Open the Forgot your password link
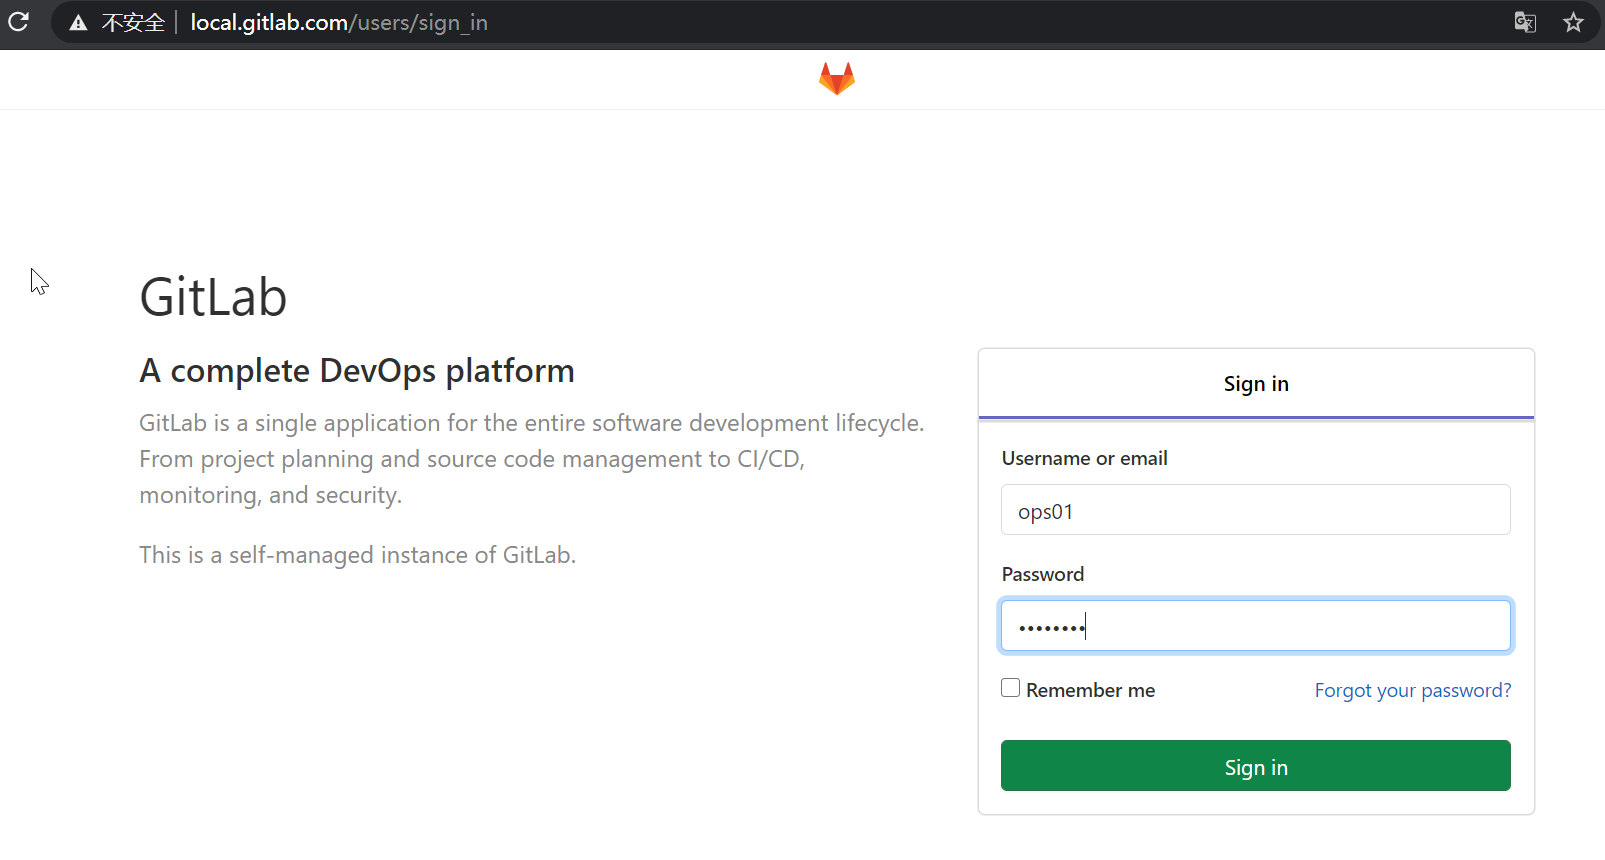 (x=1413, y=690)
